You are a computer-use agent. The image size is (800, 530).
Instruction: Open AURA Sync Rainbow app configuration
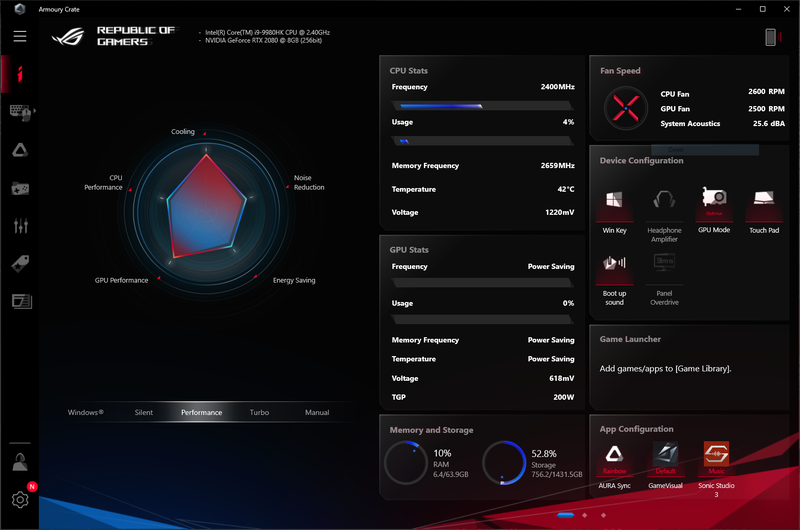click(x=614, y=466)
